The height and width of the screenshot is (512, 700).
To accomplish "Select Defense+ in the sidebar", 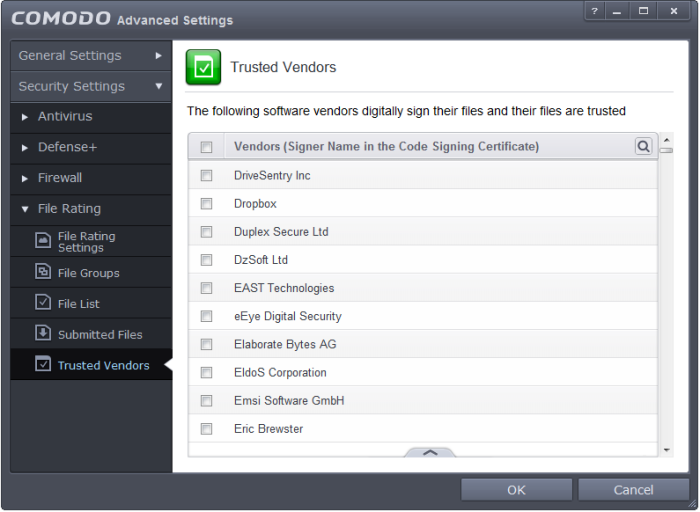I will (91, 148).
